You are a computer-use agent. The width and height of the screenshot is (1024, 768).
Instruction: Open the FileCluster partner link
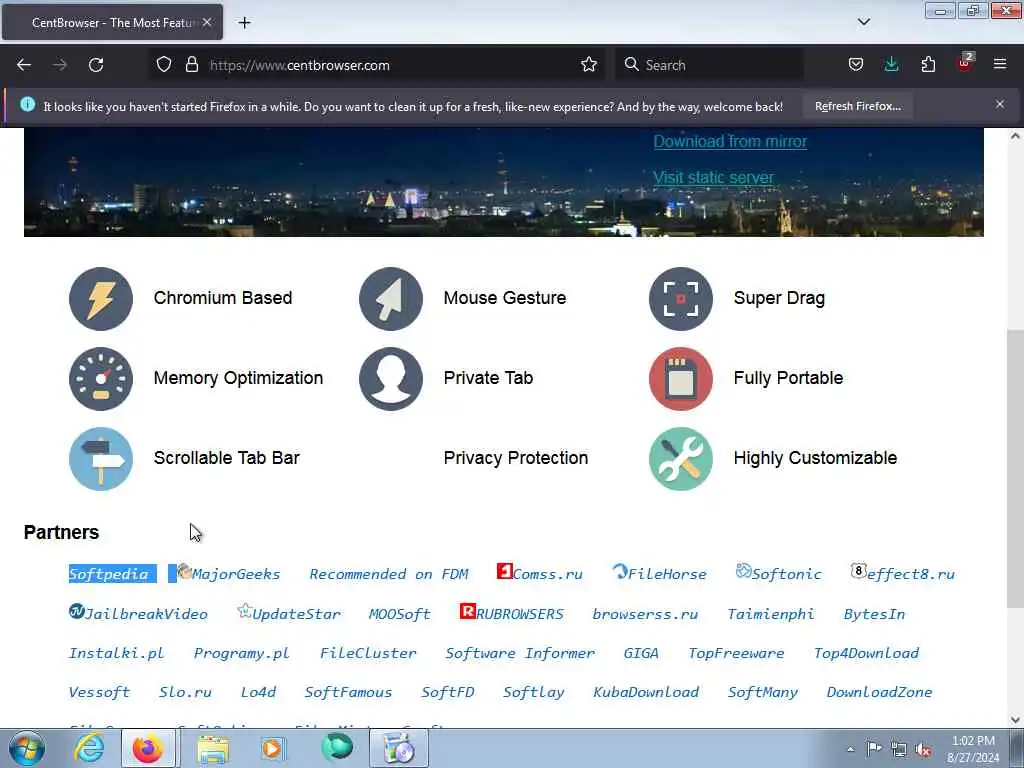tap(368, 653)
